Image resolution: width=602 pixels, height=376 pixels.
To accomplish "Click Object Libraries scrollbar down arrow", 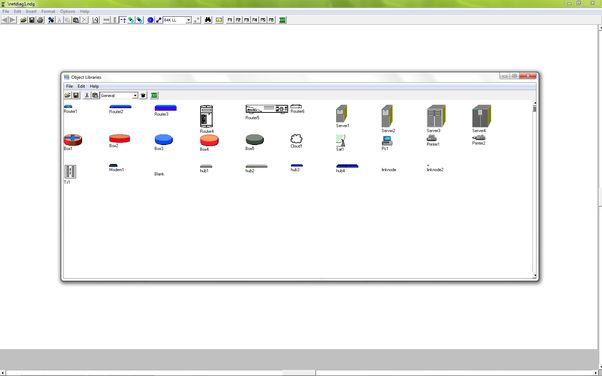I will [534, 276].
